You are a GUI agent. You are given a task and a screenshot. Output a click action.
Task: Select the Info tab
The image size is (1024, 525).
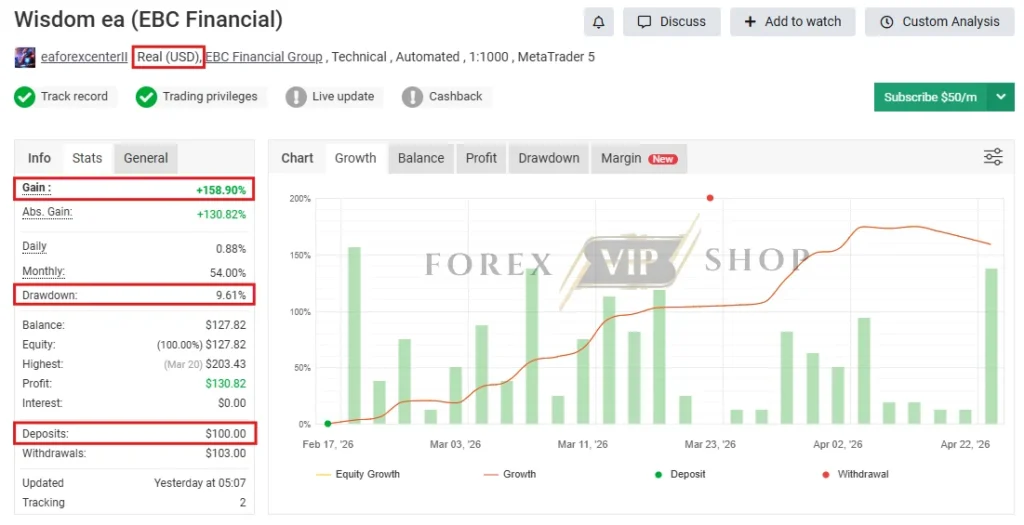tap(39, 158)
